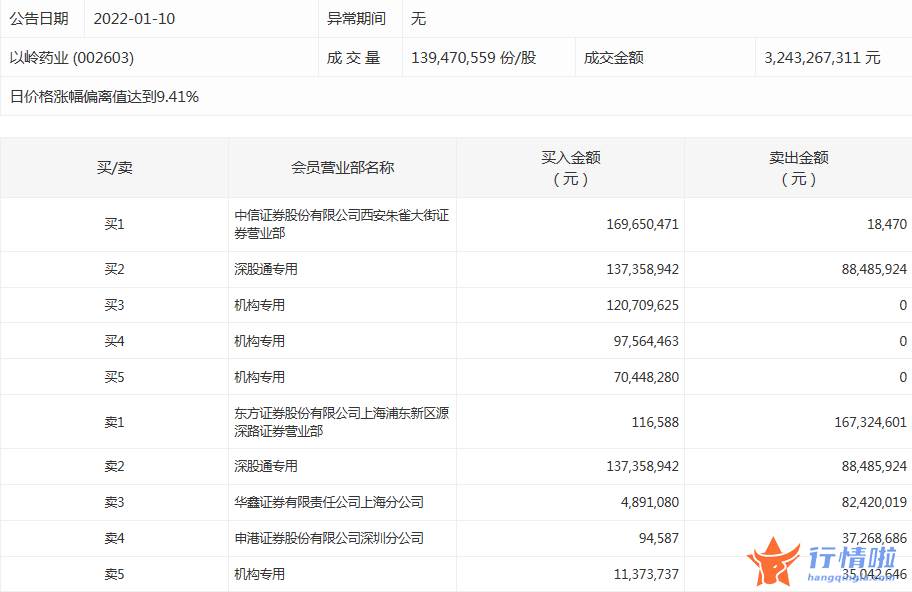Select buy amount 70,448,280
The width and height of the screenshot is (912, 592).
646,377
